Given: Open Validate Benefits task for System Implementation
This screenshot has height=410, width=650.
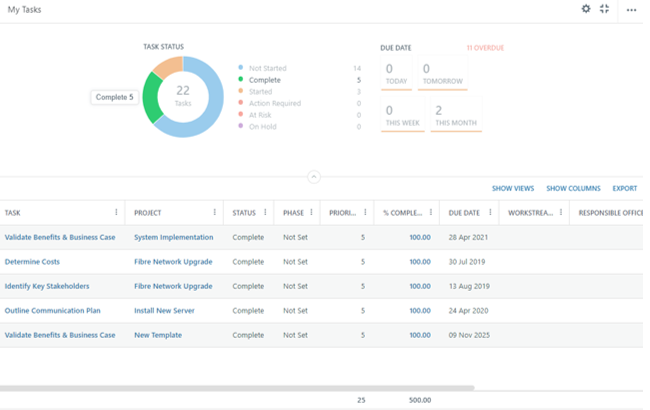Looking at the screenshot, I should tap(60, 237).
